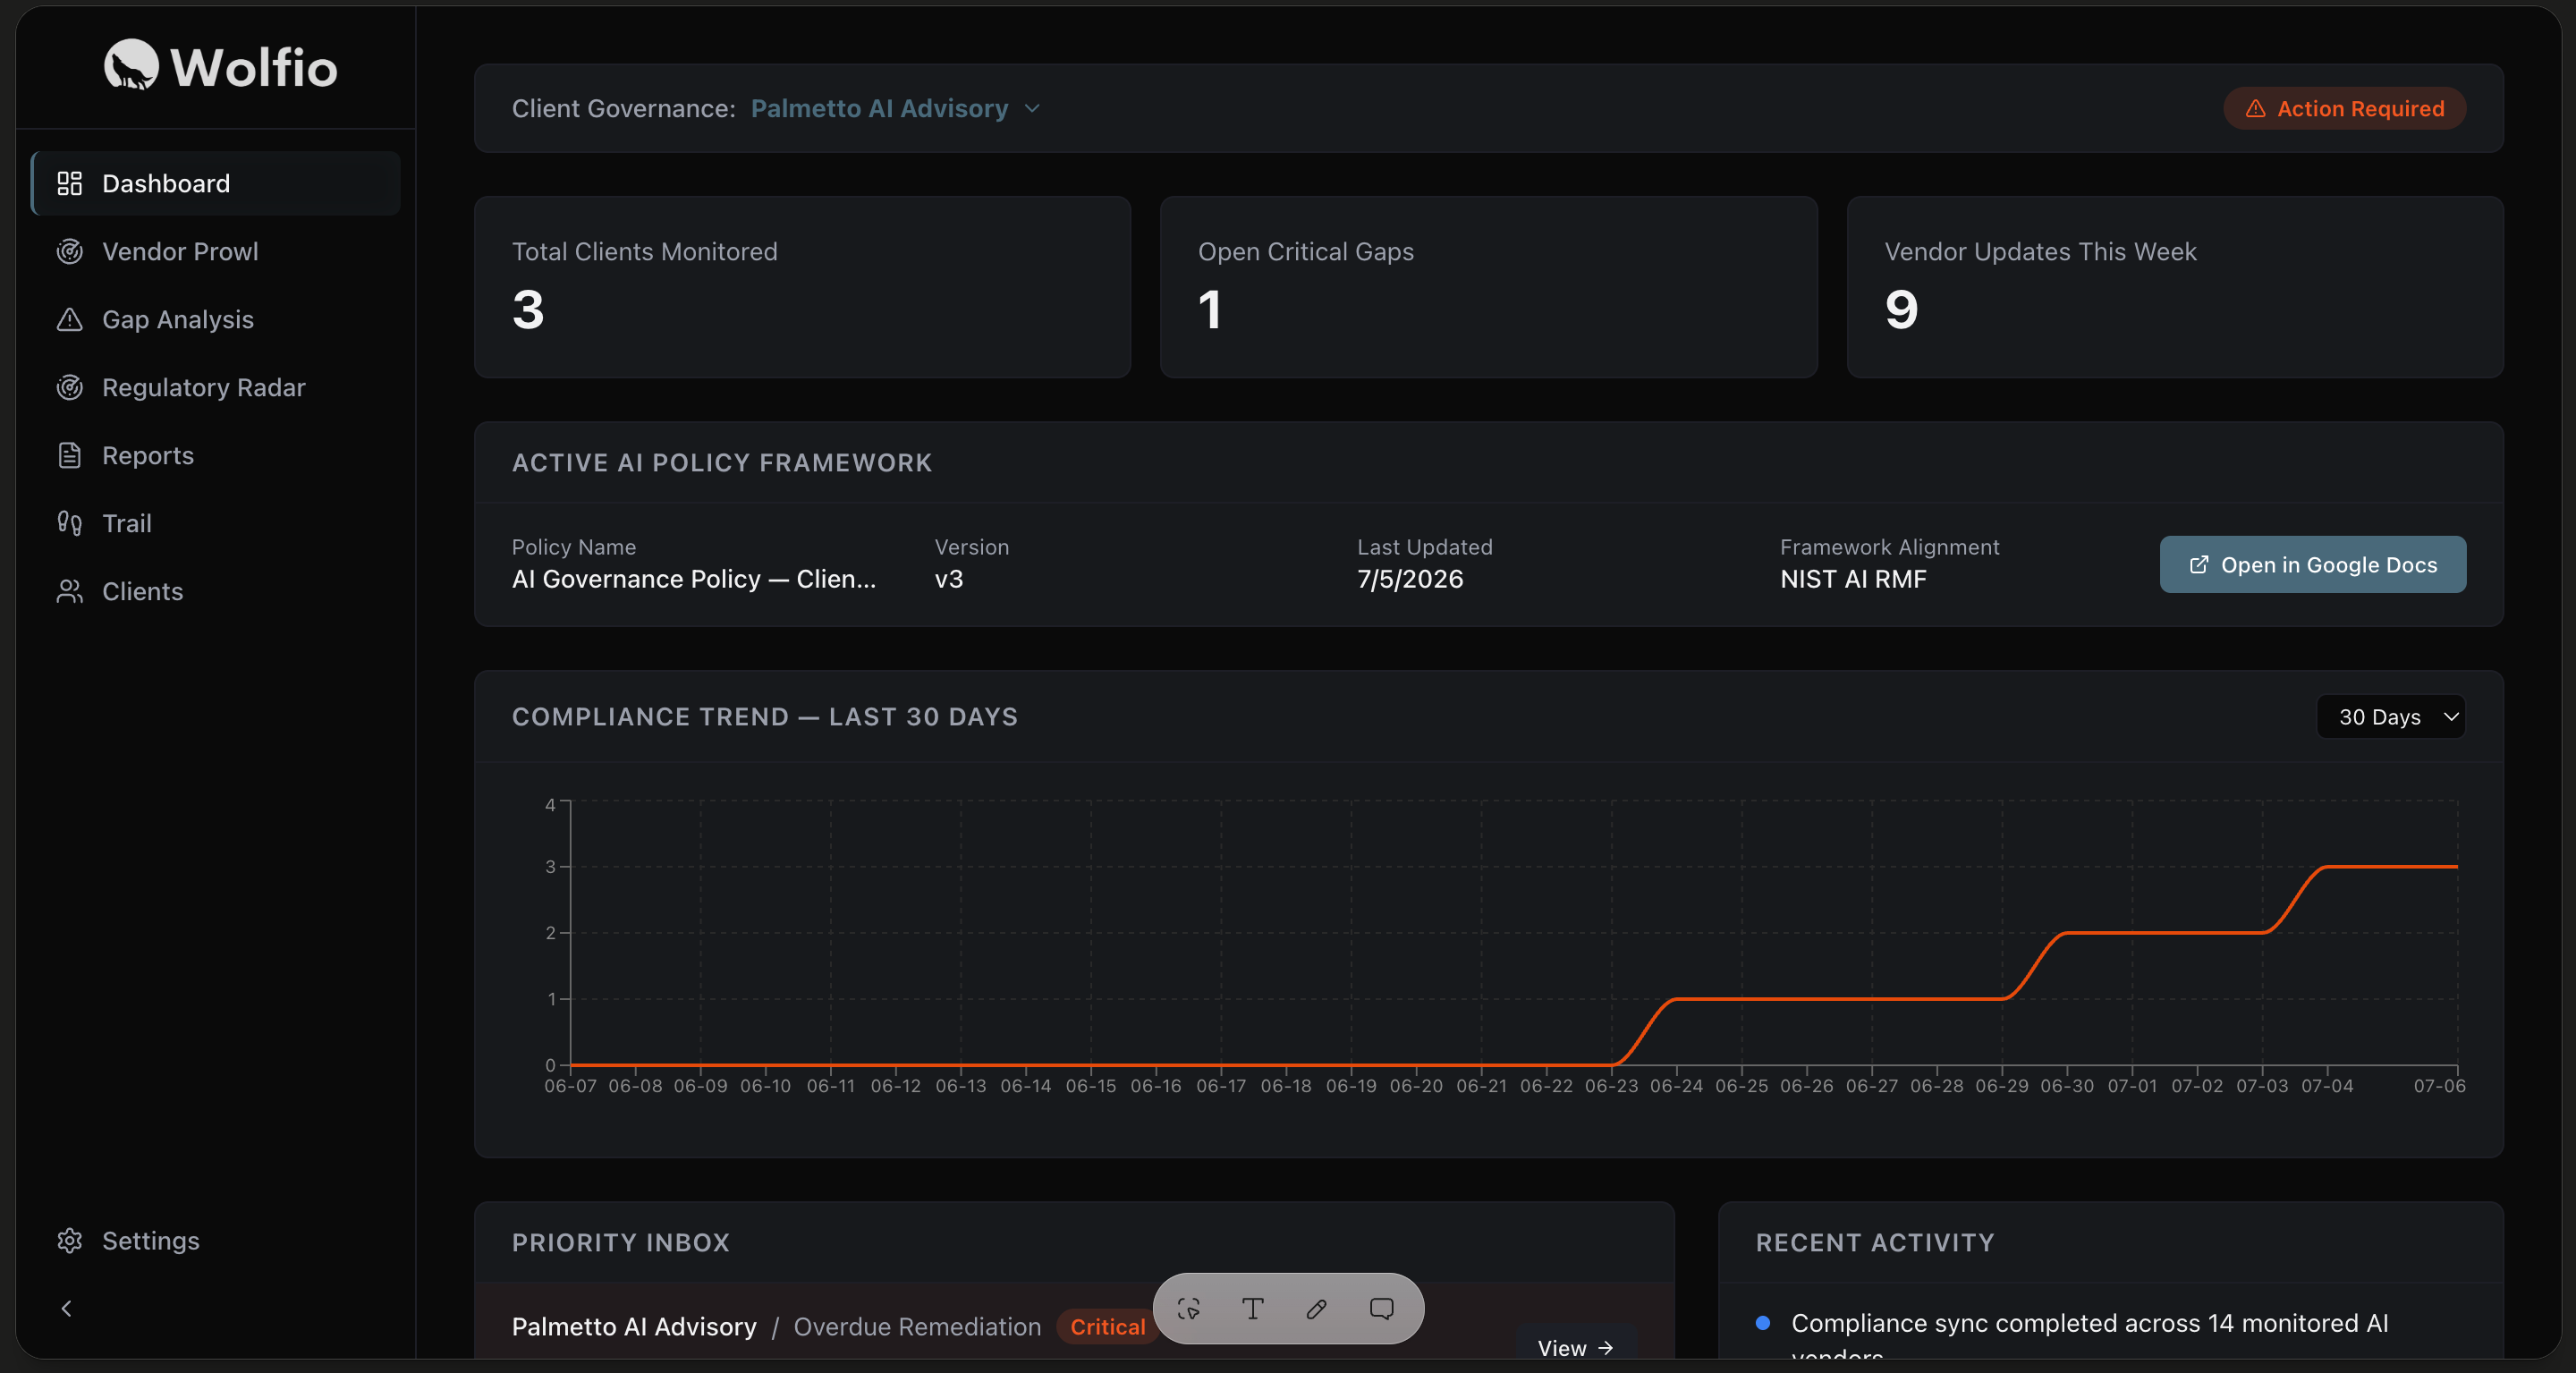Click the Critical tag on Palmetto inbox item
The height and width of the screenshot is (1373, 2576).
point(1107,1326)
